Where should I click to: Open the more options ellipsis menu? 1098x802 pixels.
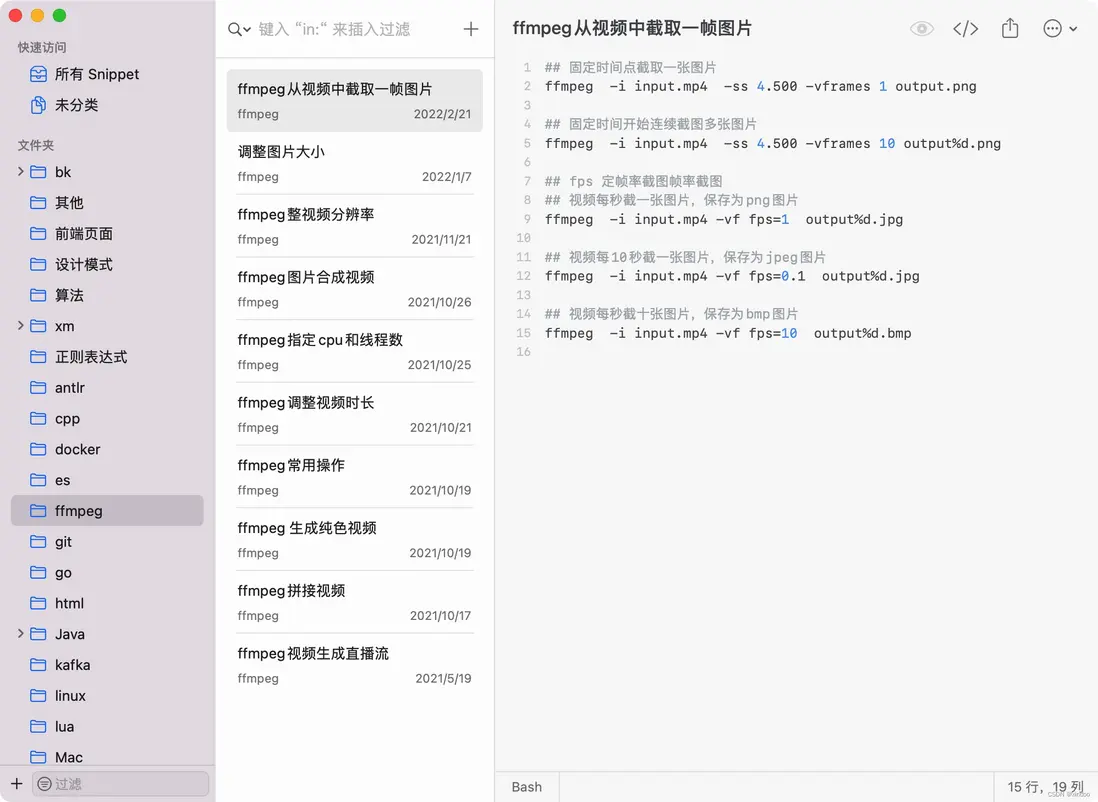point(1059,29)
